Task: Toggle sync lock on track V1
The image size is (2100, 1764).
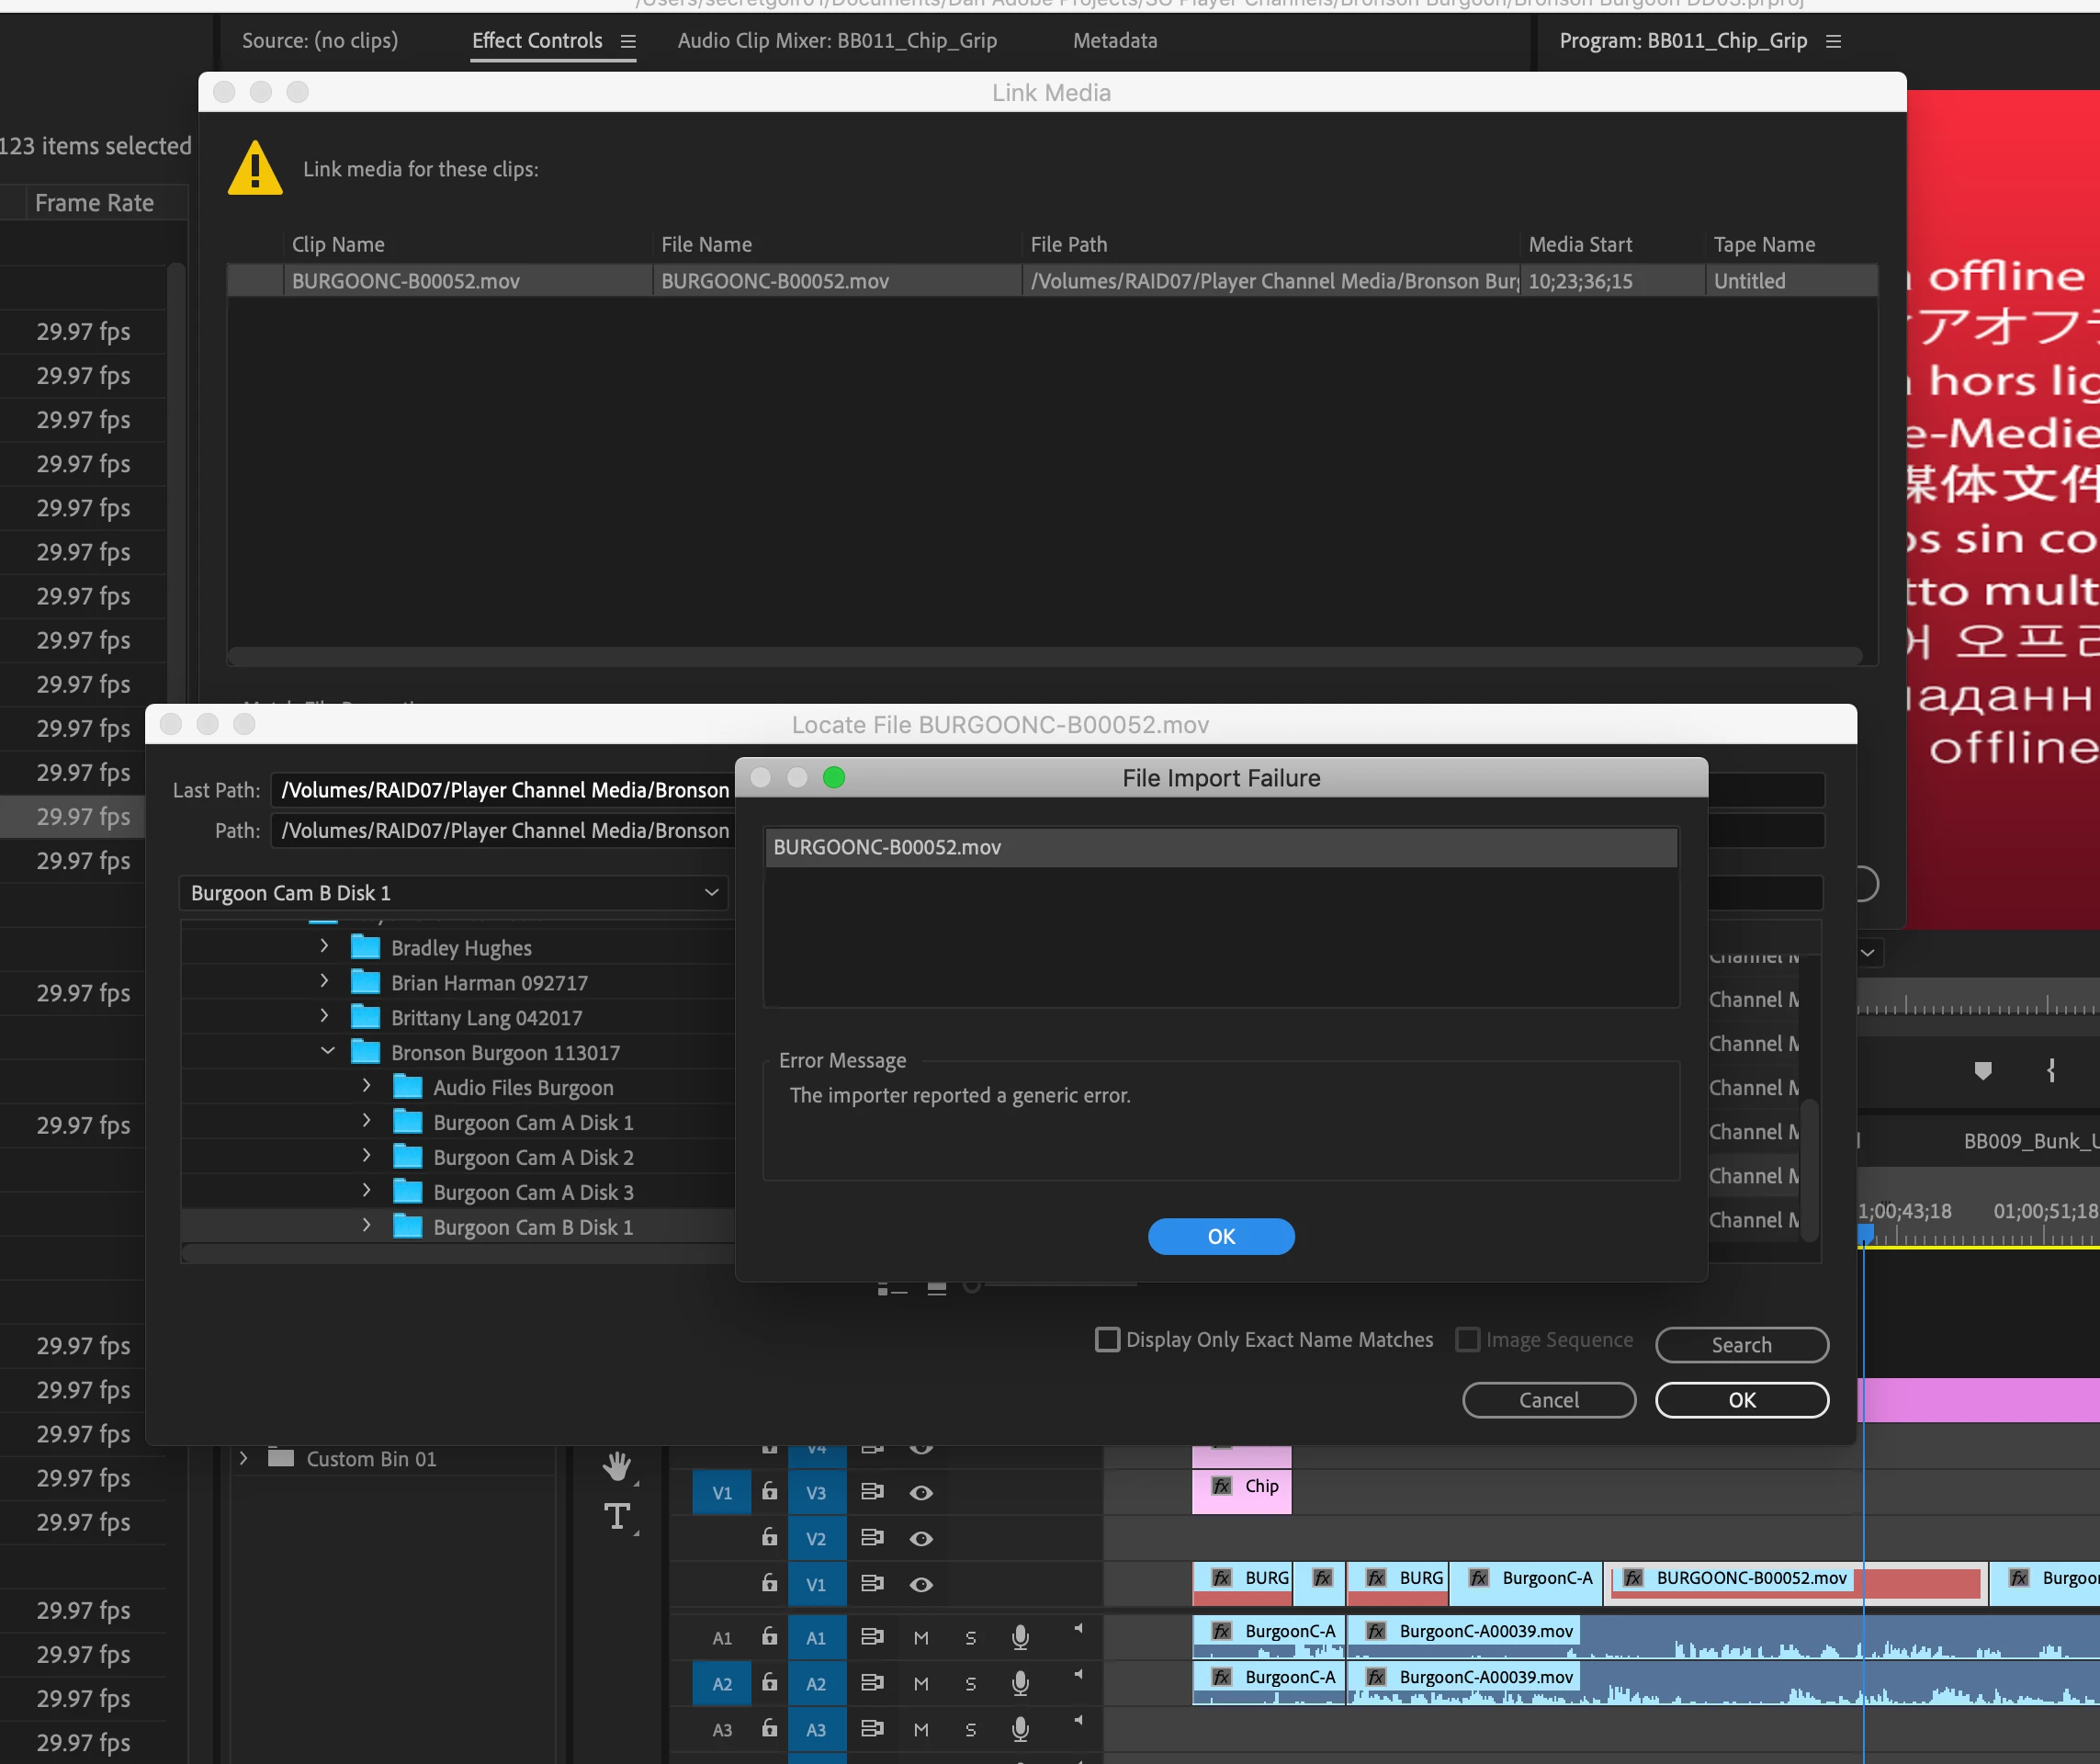Action: pos(872,1583)
